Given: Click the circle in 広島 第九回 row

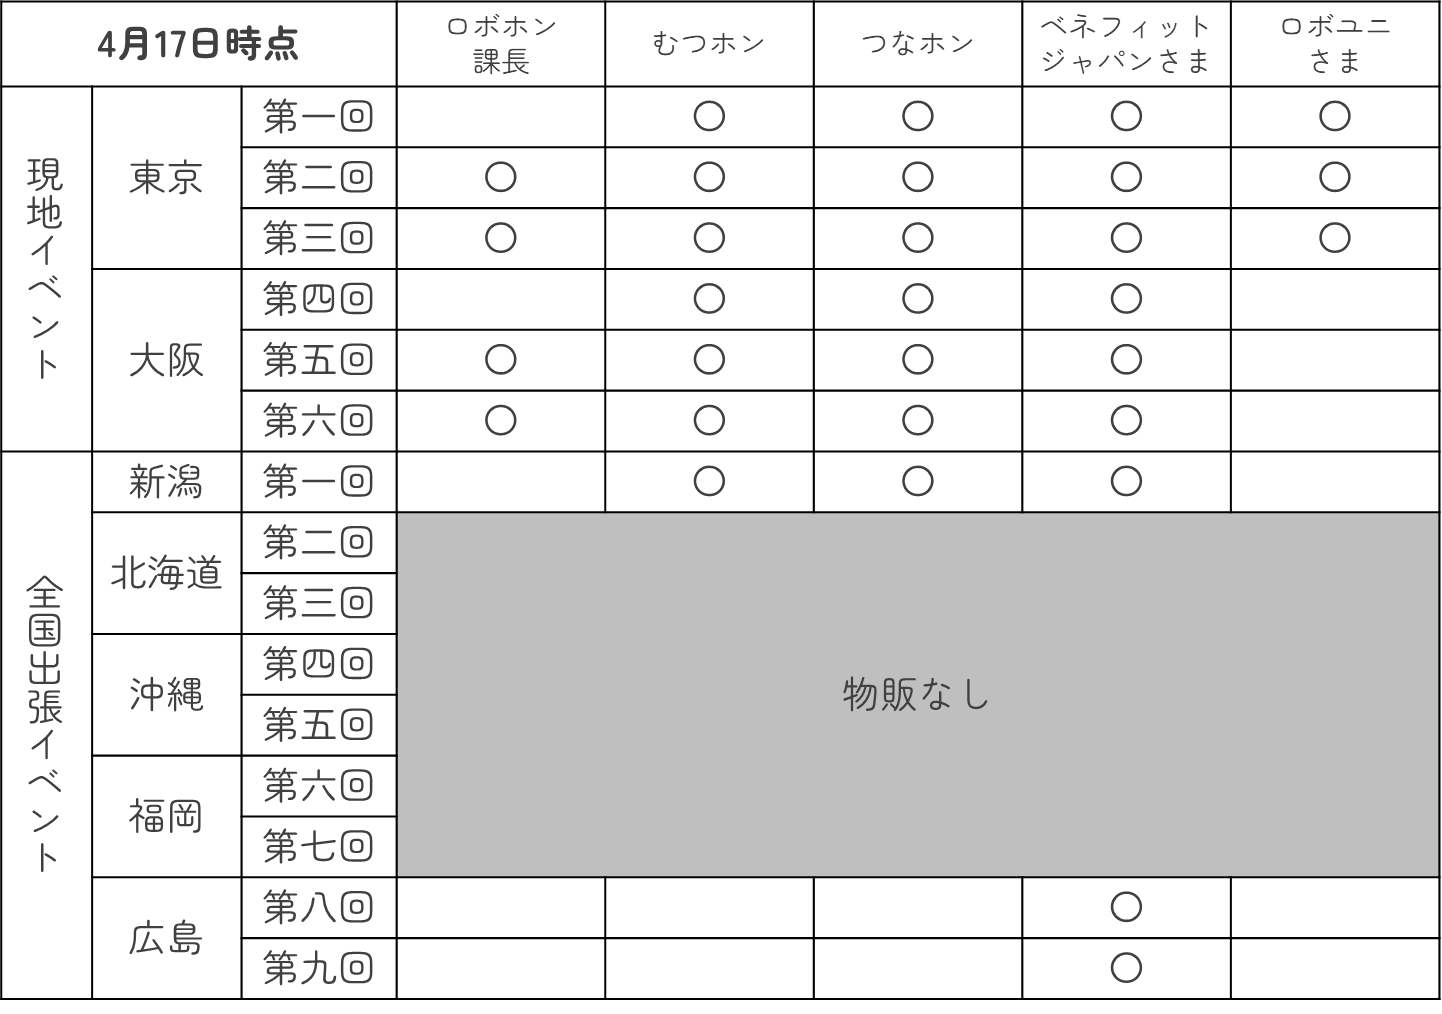Looking at the screenshot, I should (1126, 968).
